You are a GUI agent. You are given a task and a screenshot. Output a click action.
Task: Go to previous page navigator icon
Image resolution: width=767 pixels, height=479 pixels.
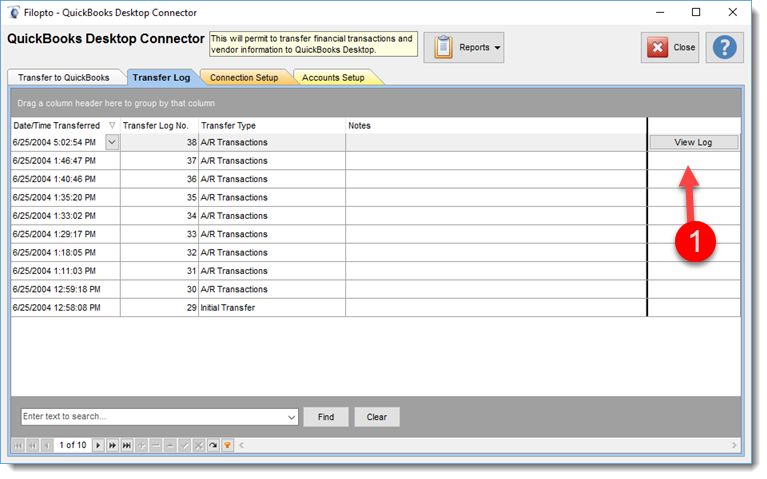coord(33,445)
